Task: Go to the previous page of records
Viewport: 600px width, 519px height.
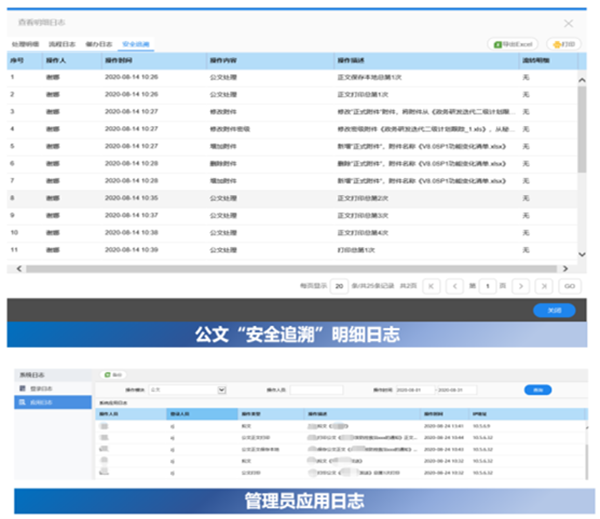Action: [458, 286]
